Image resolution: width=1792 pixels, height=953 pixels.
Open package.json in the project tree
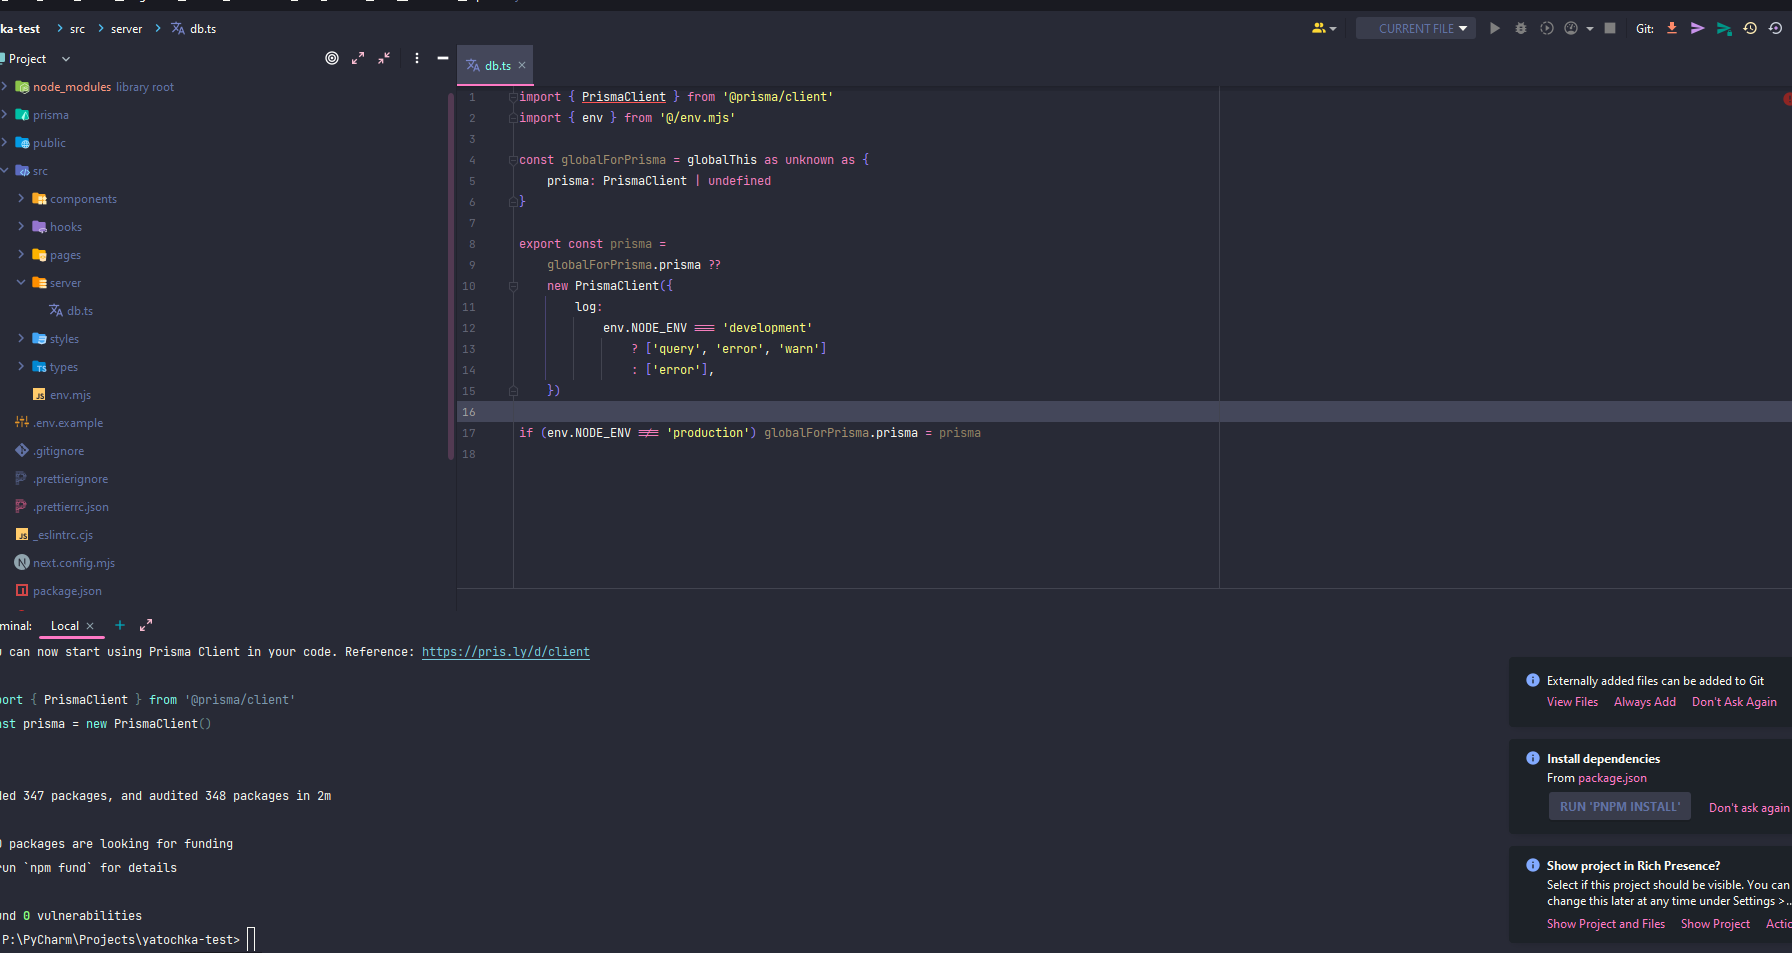pyautogui.click(x=67, y=591)
